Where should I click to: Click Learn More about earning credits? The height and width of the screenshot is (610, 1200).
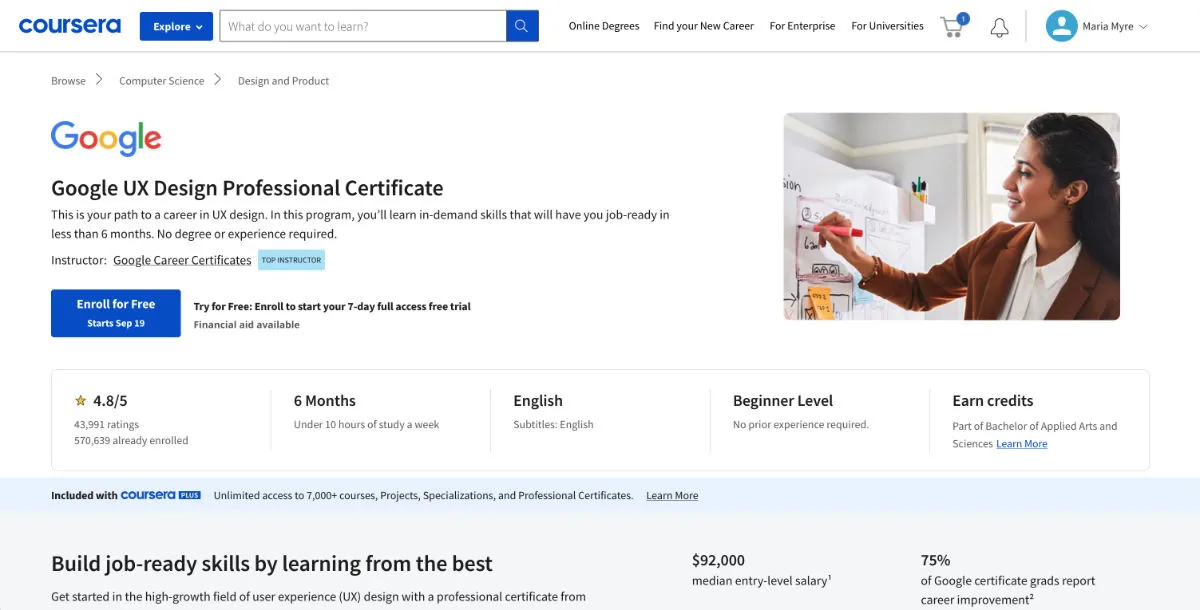[x=1021, y=443]
